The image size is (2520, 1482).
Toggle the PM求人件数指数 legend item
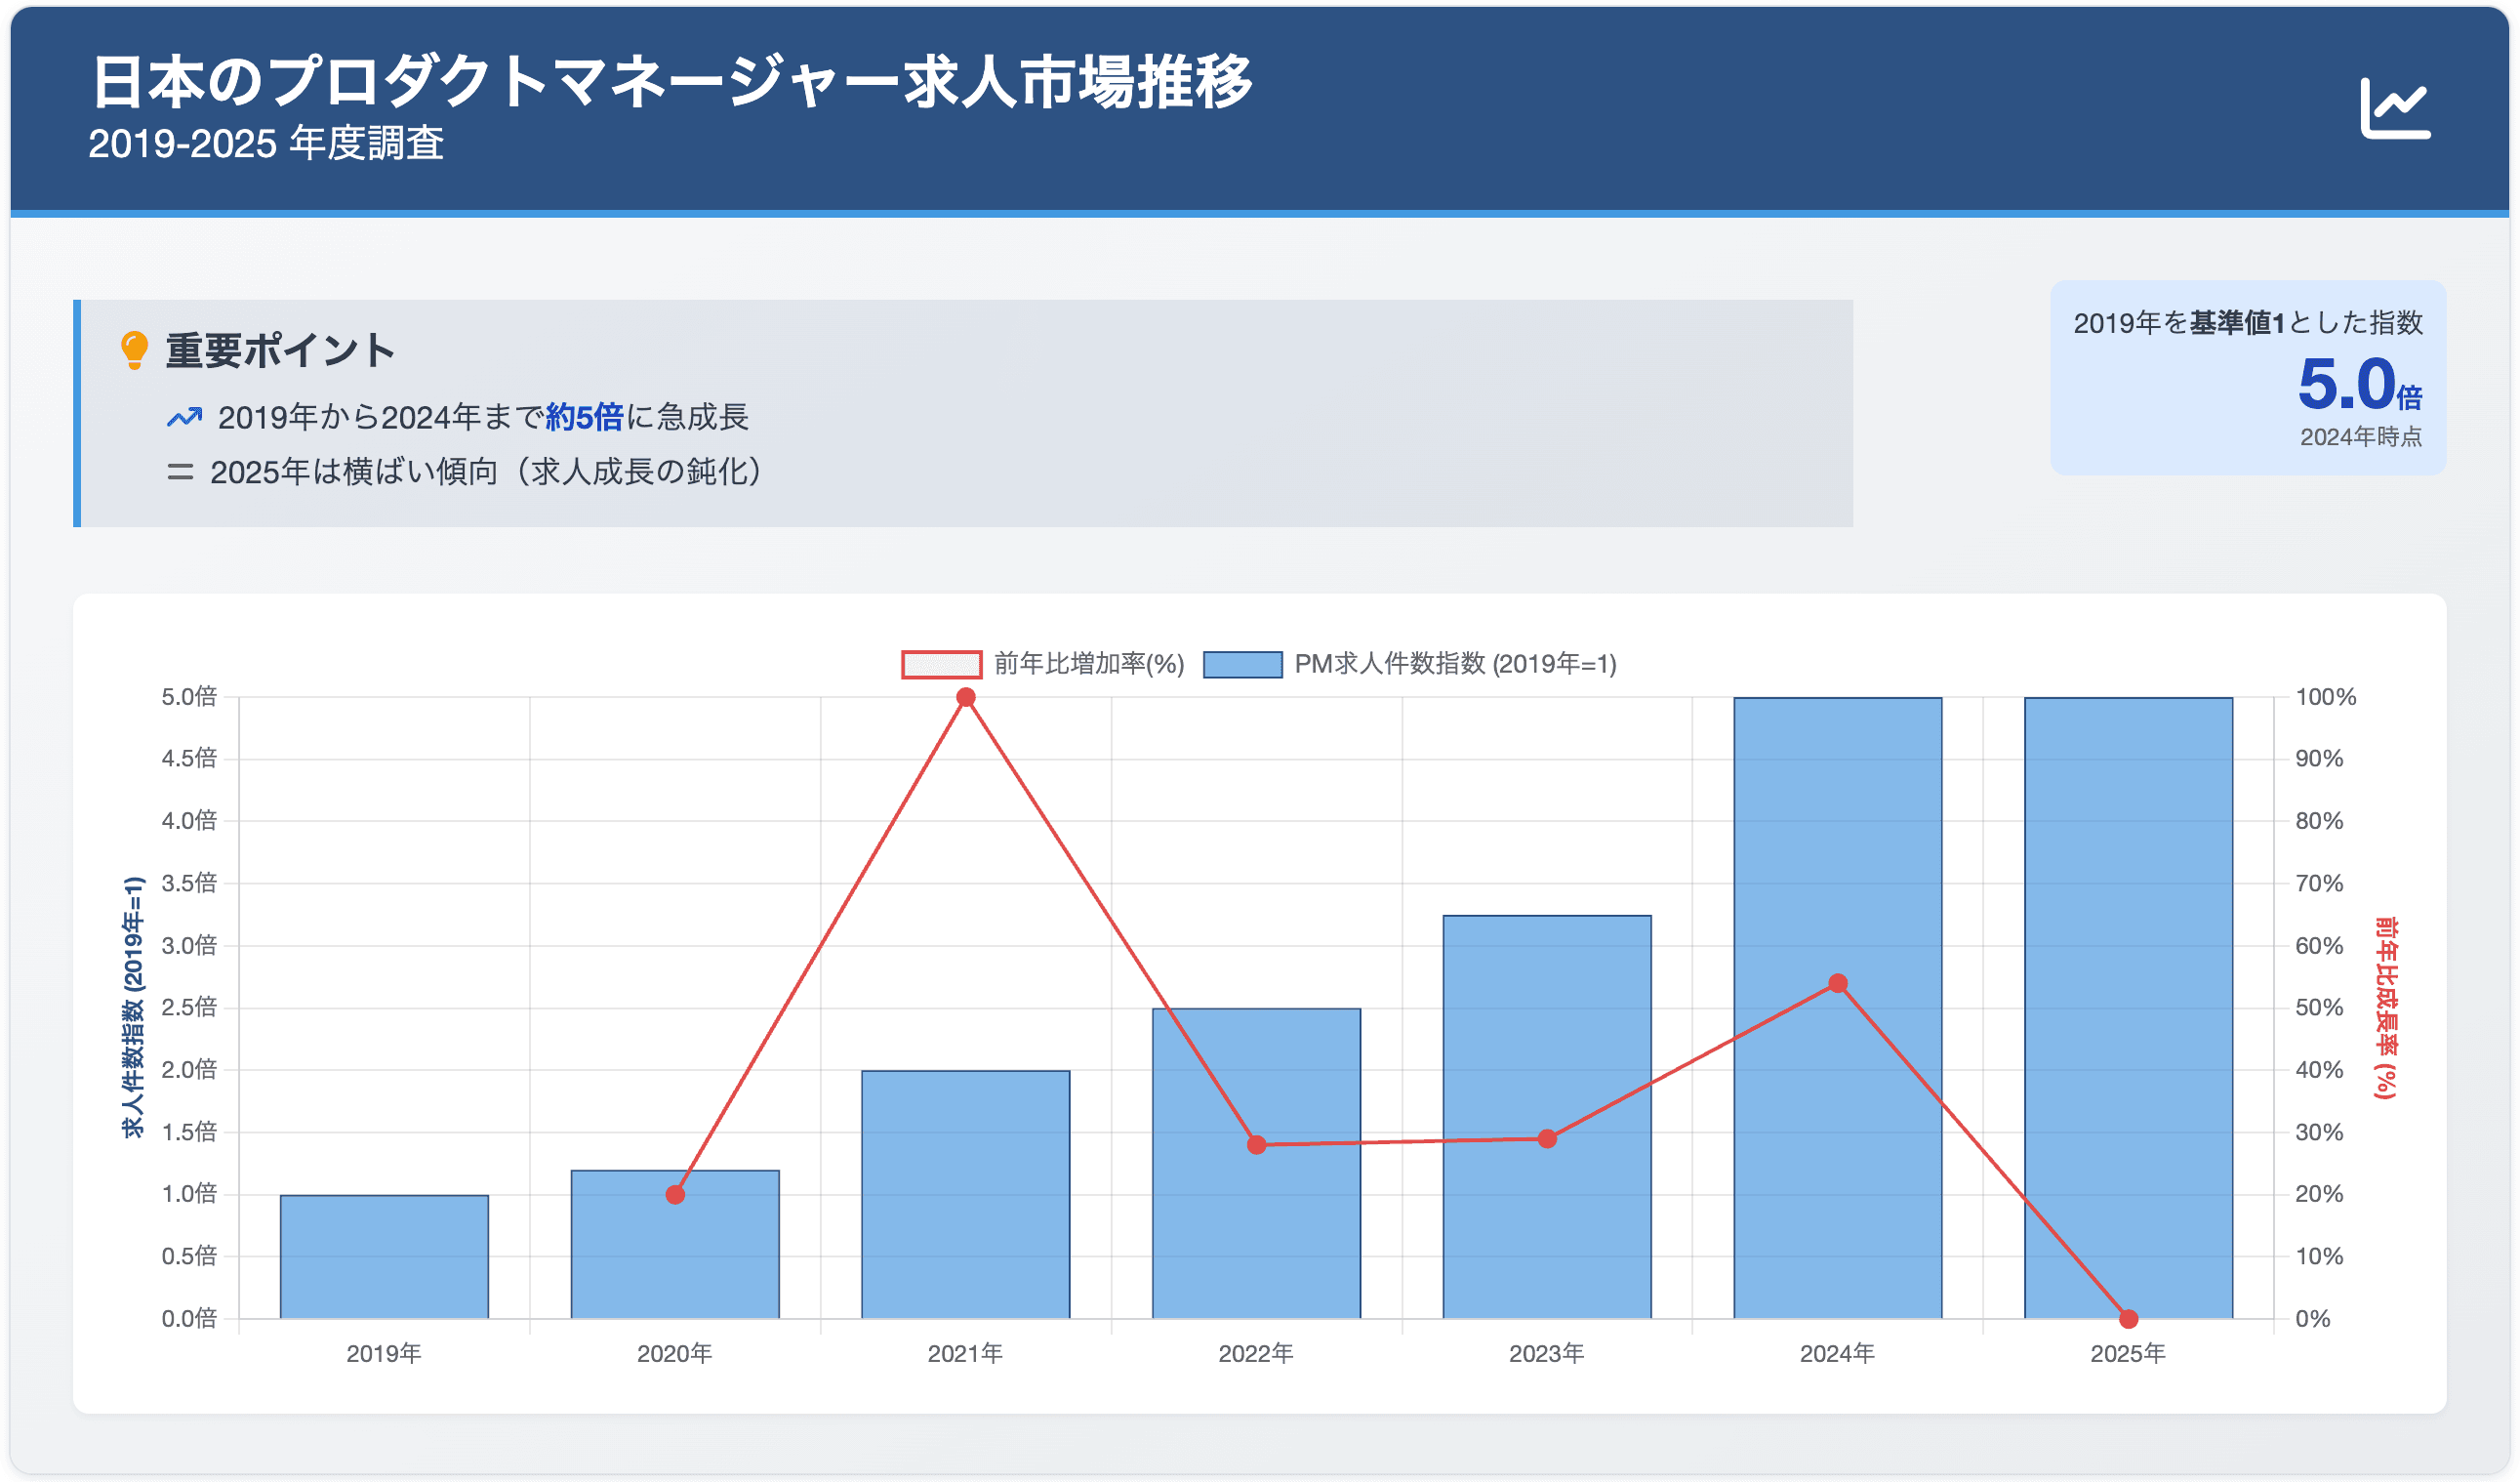1454,664
